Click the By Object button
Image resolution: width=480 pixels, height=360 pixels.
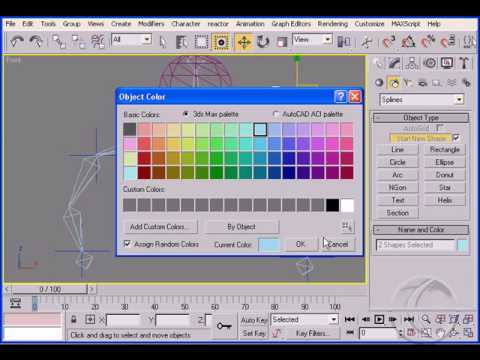click(x=241, y=227)
